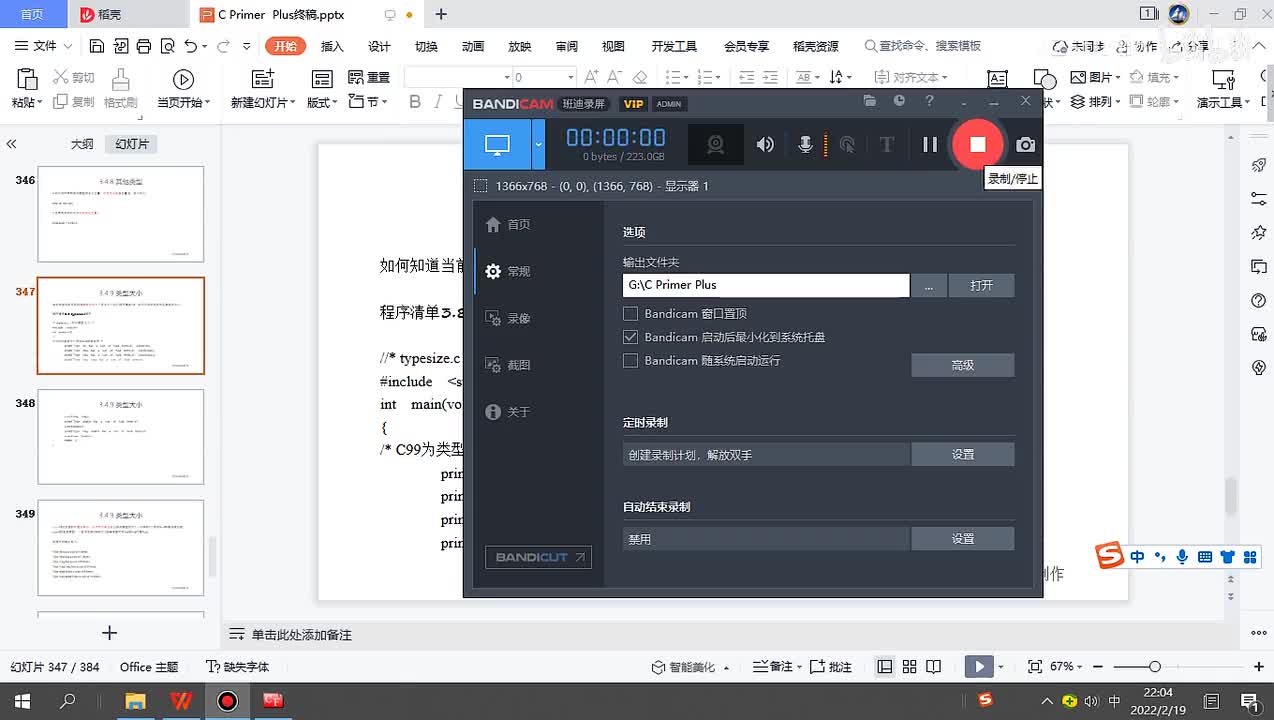Adjust the zoom slider handle

(x=1155, y=667)
